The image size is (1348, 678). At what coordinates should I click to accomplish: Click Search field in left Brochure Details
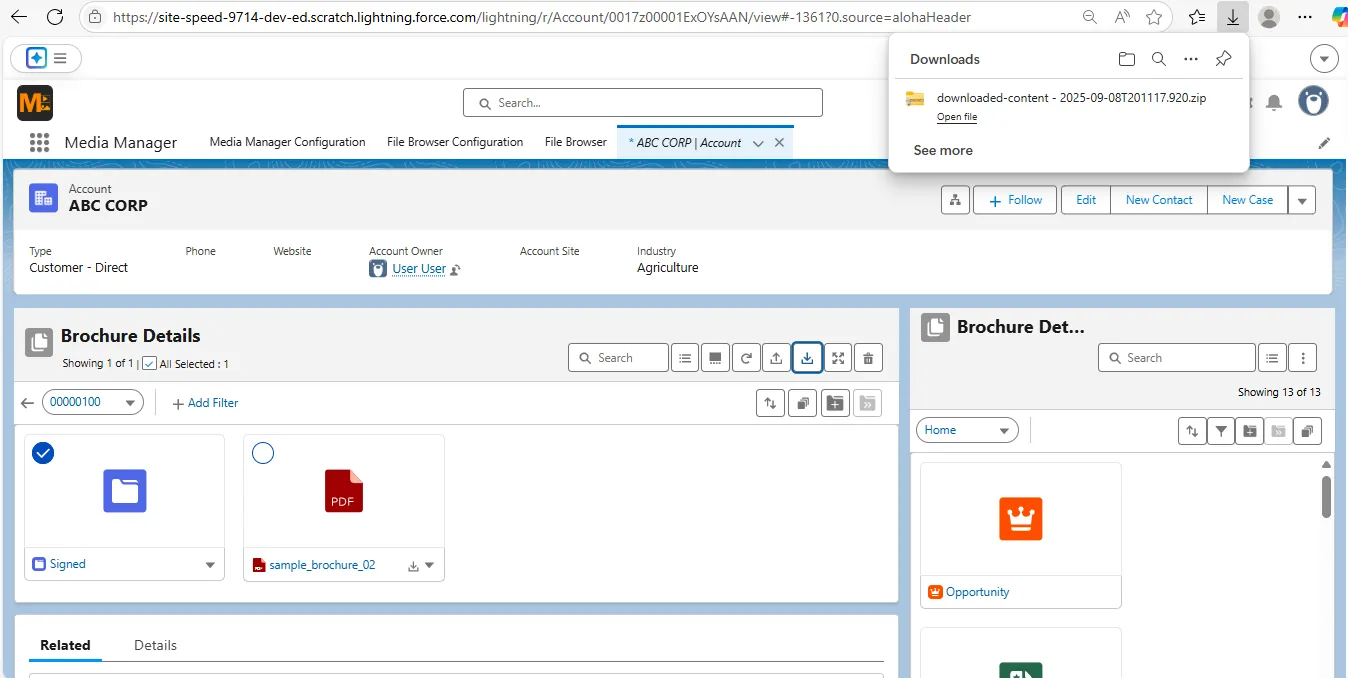tap(618, 358)
